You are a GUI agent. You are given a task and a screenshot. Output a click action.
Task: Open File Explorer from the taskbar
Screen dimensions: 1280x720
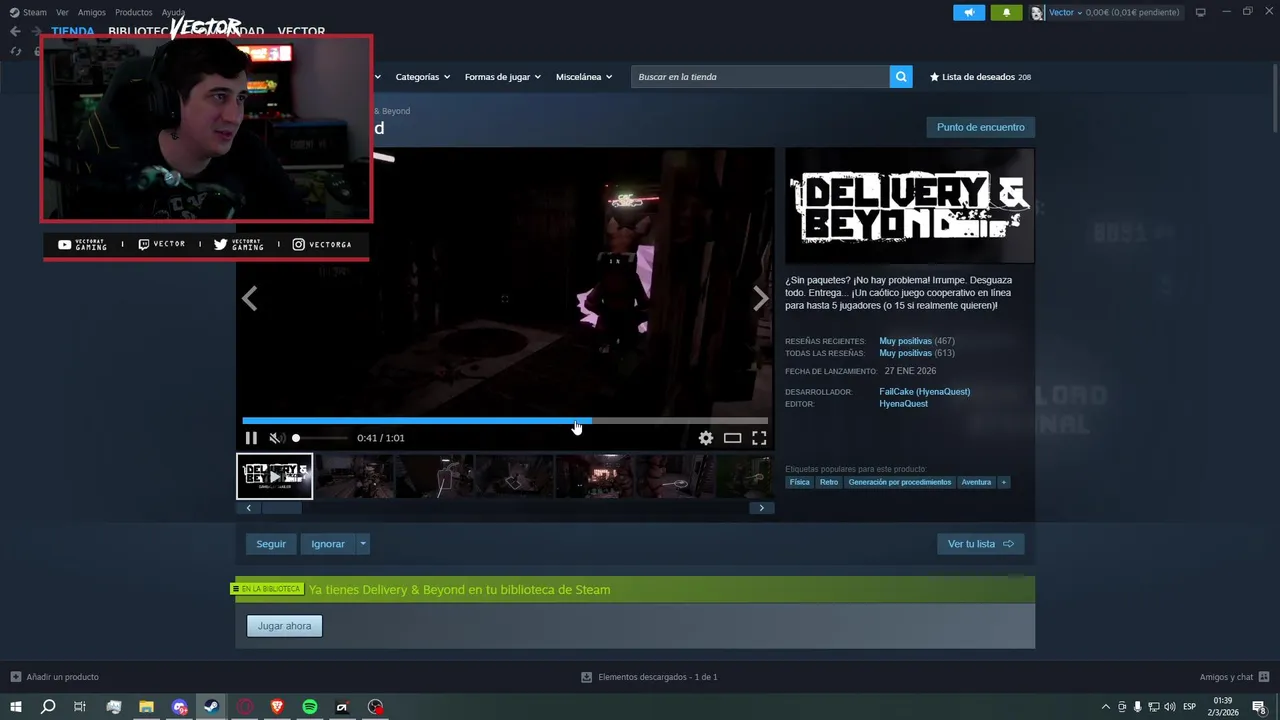point(146,707)
